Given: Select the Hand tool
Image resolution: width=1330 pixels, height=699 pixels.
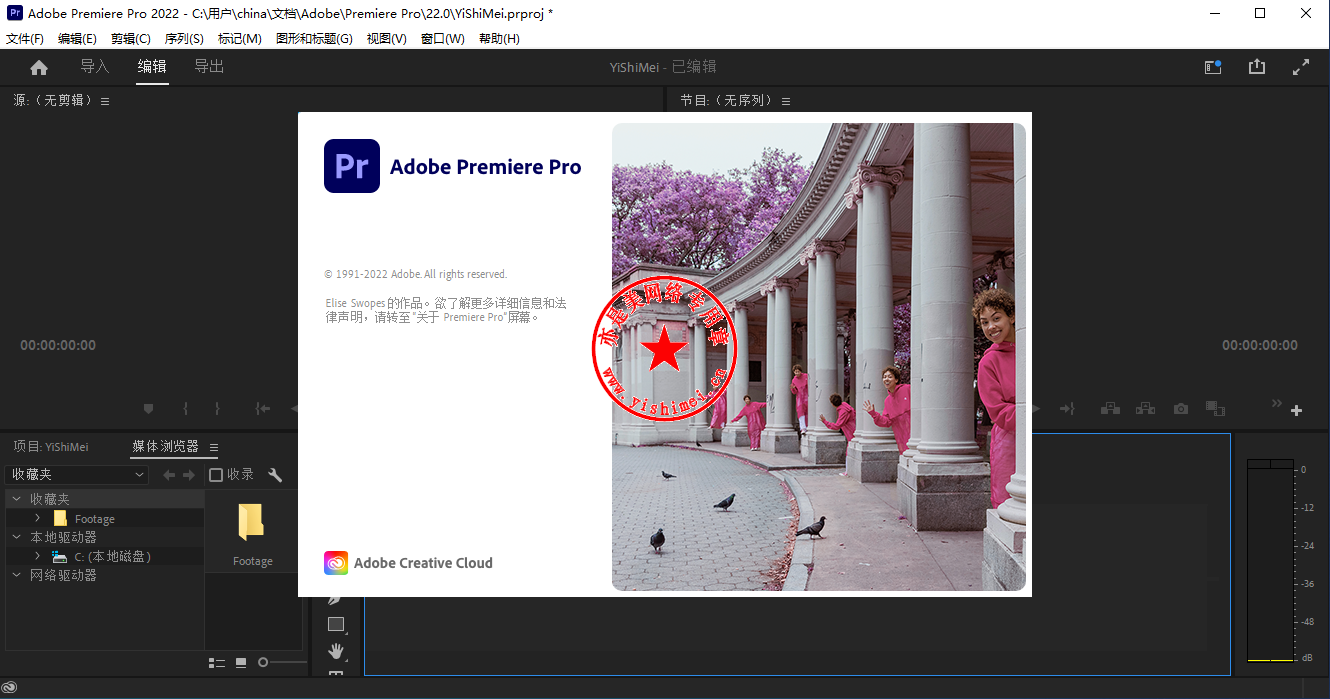Looking at the screenshot, I should [x=336, y=651].
